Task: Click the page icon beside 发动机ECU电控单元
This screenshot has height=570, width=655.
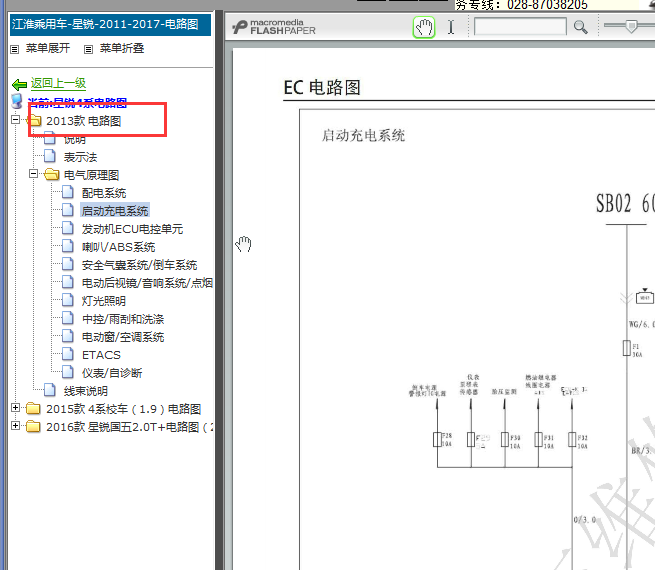Action: pos(68,228)
